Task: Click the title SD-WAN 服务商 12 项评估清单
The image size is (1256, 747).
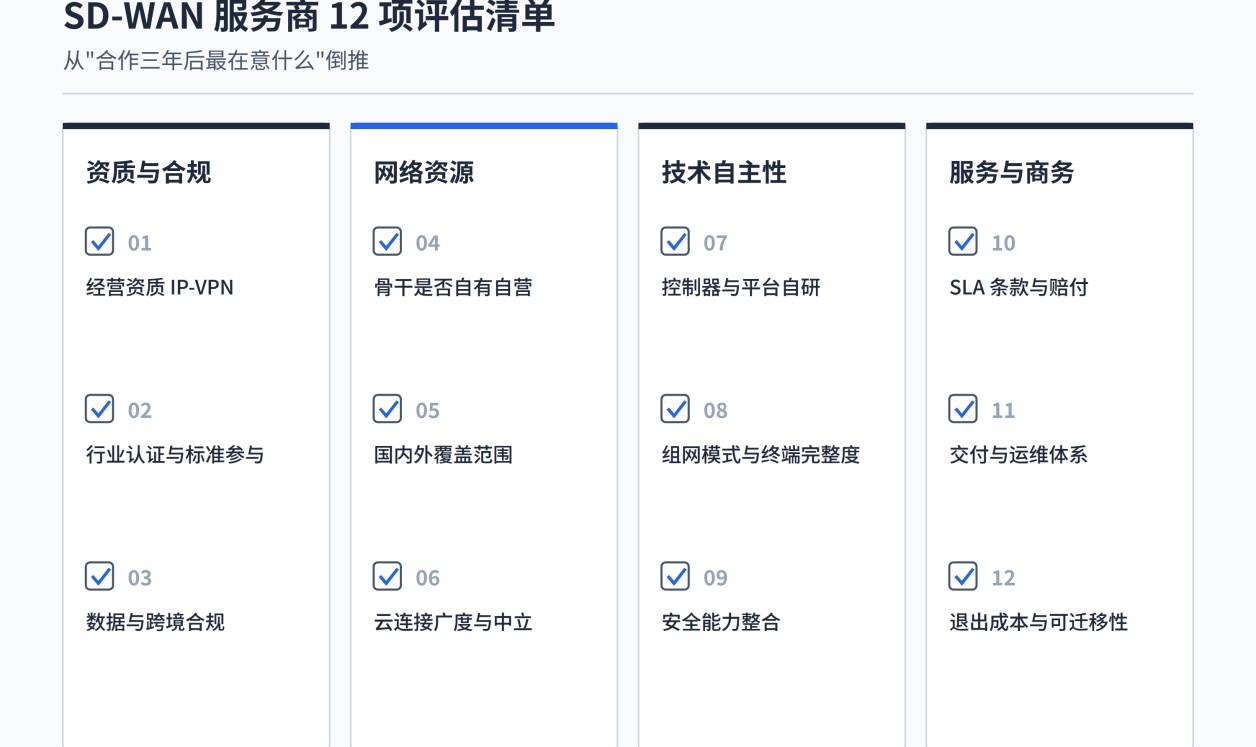Action: (309, 16)
